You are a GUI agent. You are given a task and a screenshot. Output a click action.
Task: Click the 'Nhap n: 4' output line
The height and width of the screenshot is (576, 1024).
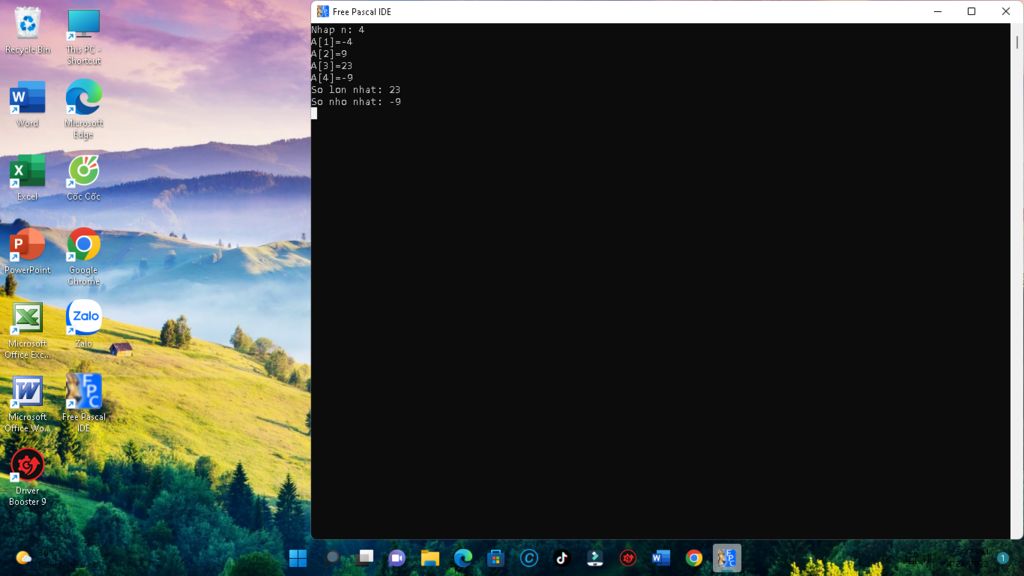pyautogui.click(x=338, y=29)
